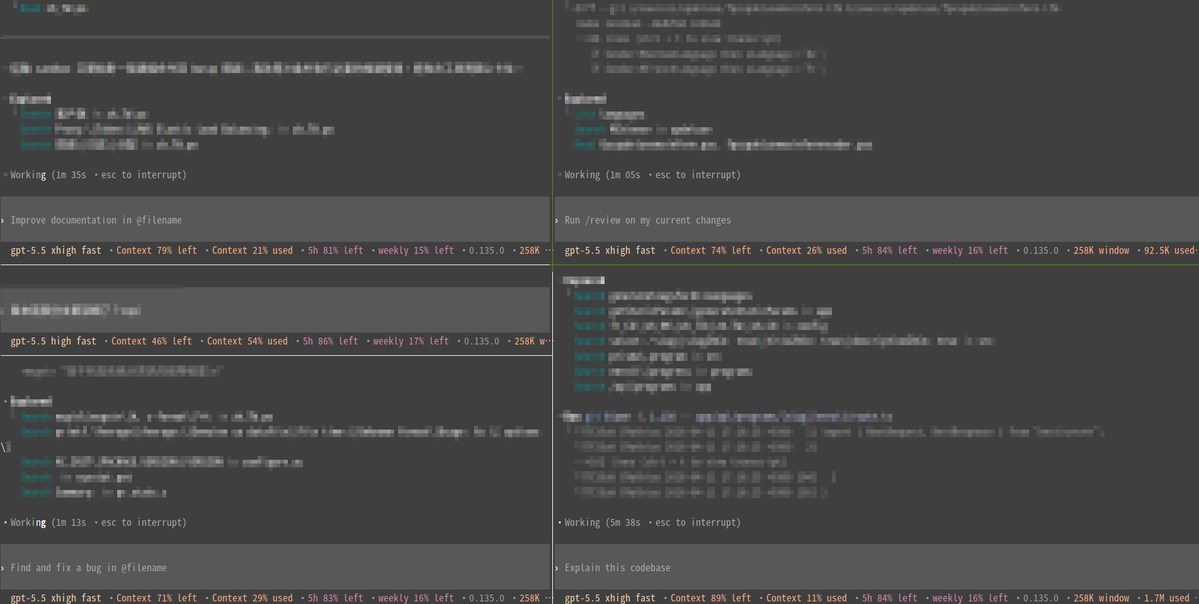Click '92.5K used' token count

tap(1171, 251)
